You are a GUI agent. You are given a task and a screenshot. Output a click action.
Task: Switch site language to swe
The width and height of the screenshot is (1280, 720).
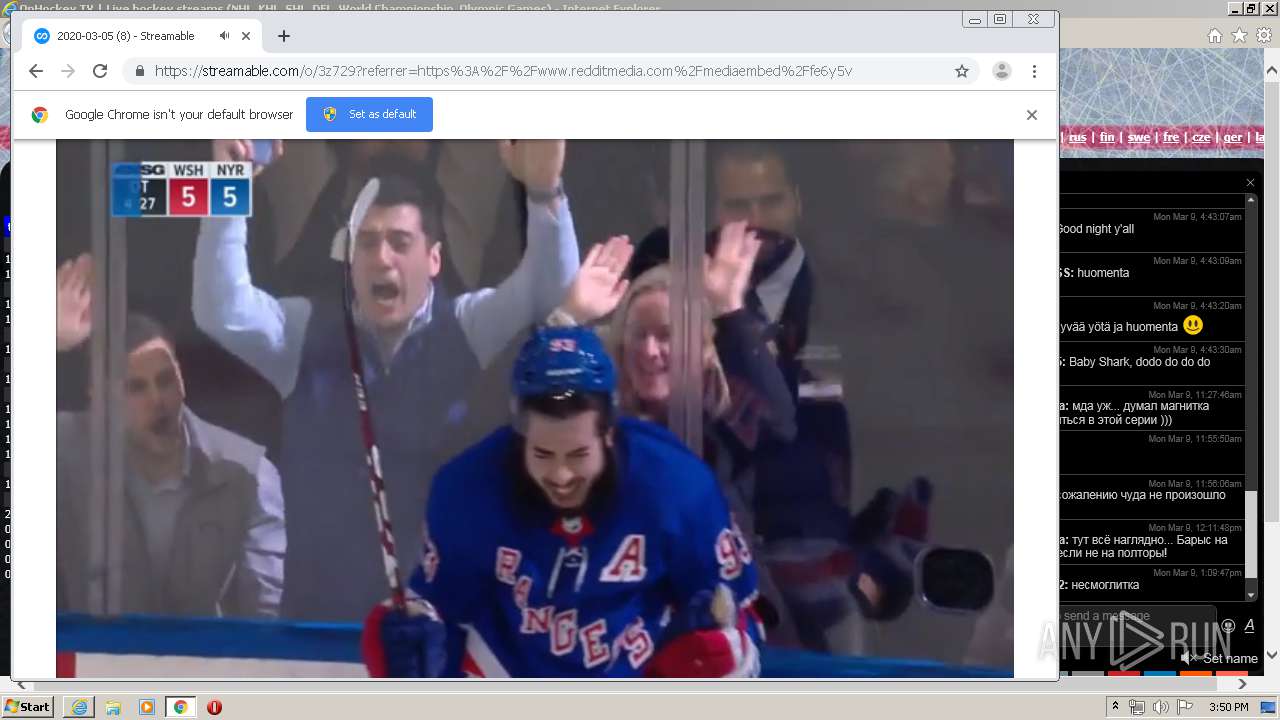pos(1138,137)
